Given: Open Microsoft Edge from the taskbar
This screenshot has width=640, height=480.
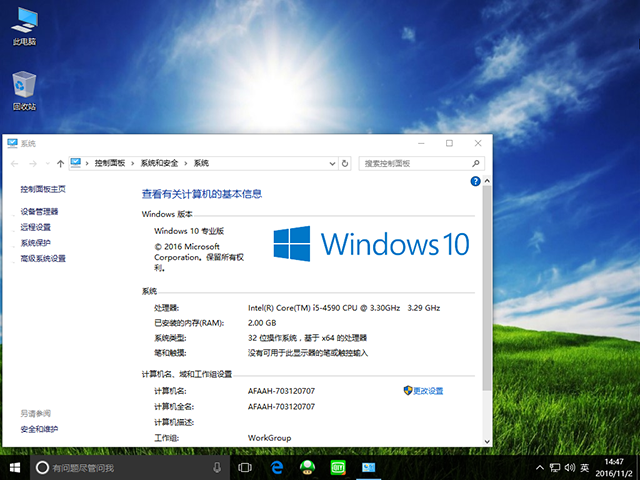Looking at the screenshot, I should point(276,467).
